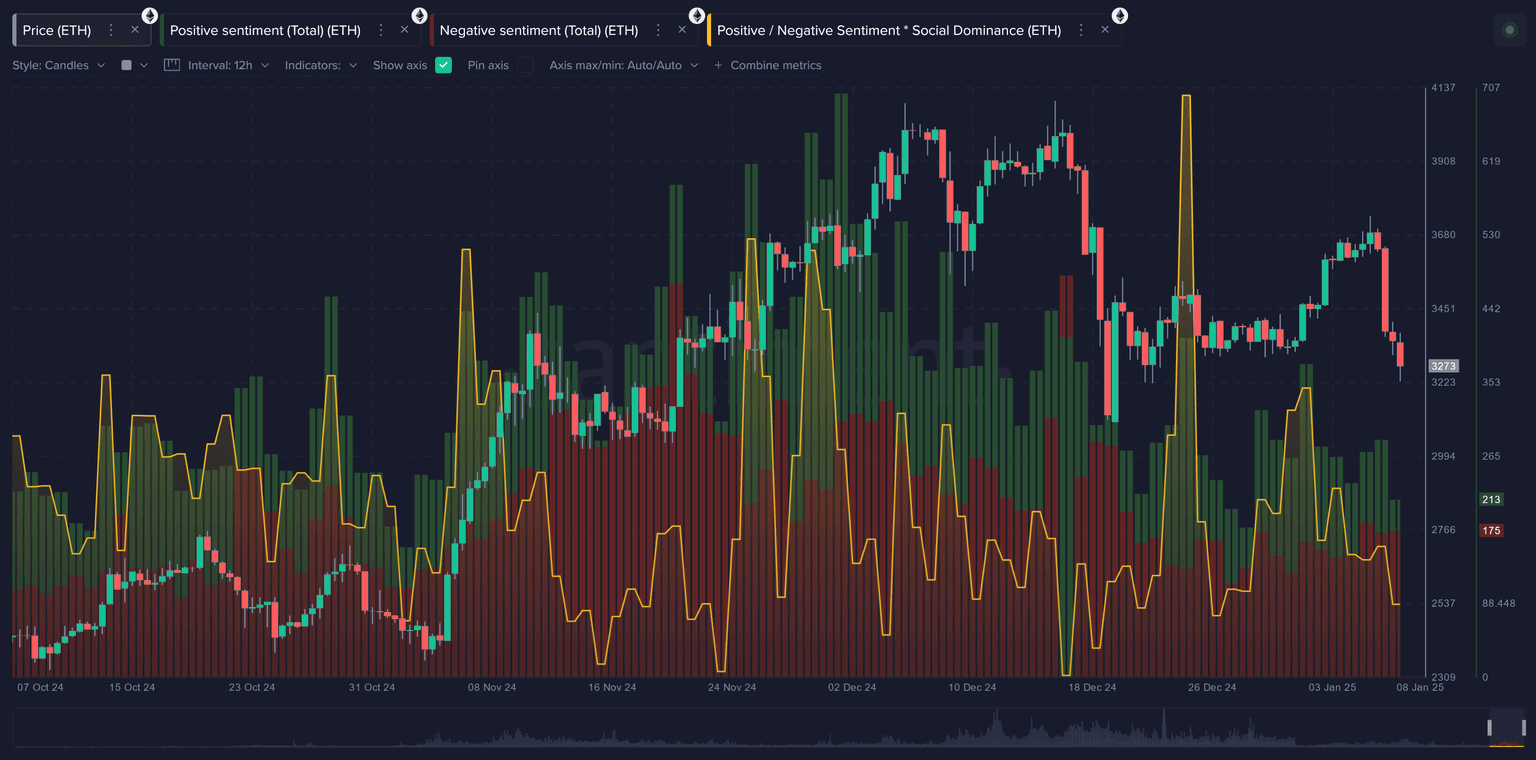Screen dimensions: 1536x760
Task: Close the Negative sentiment (Total) metric
Action: pyautogui.click(x=682, y=30)
